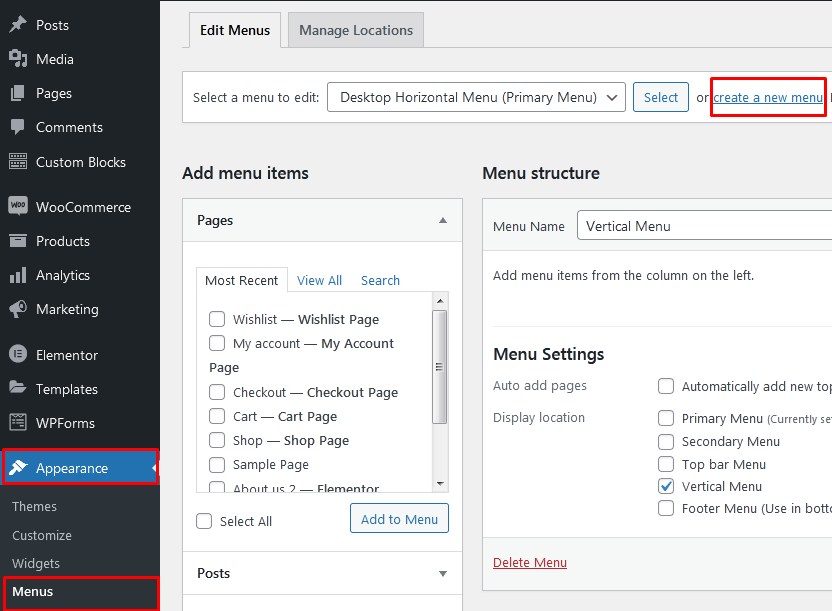The image size is (832, 611).
Task: Click the Marketing megaphone icon
Action: click(x=18, y=309)
